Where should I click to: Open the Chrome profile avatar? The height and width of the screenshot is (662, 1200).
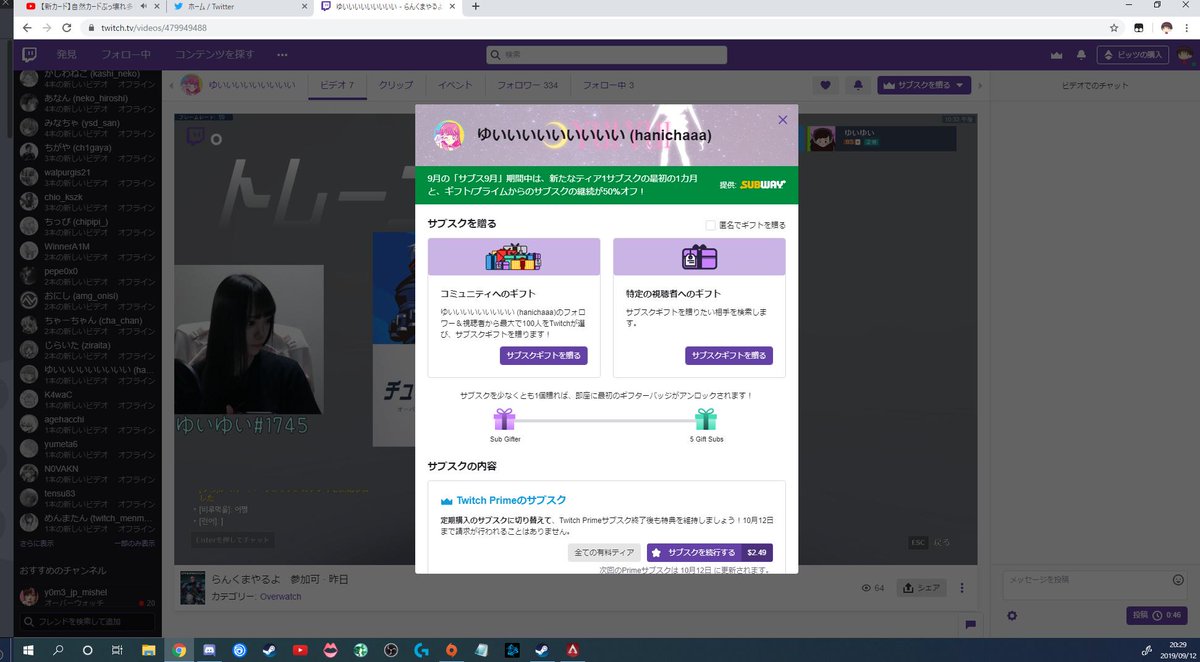[x=1166, y=28]
